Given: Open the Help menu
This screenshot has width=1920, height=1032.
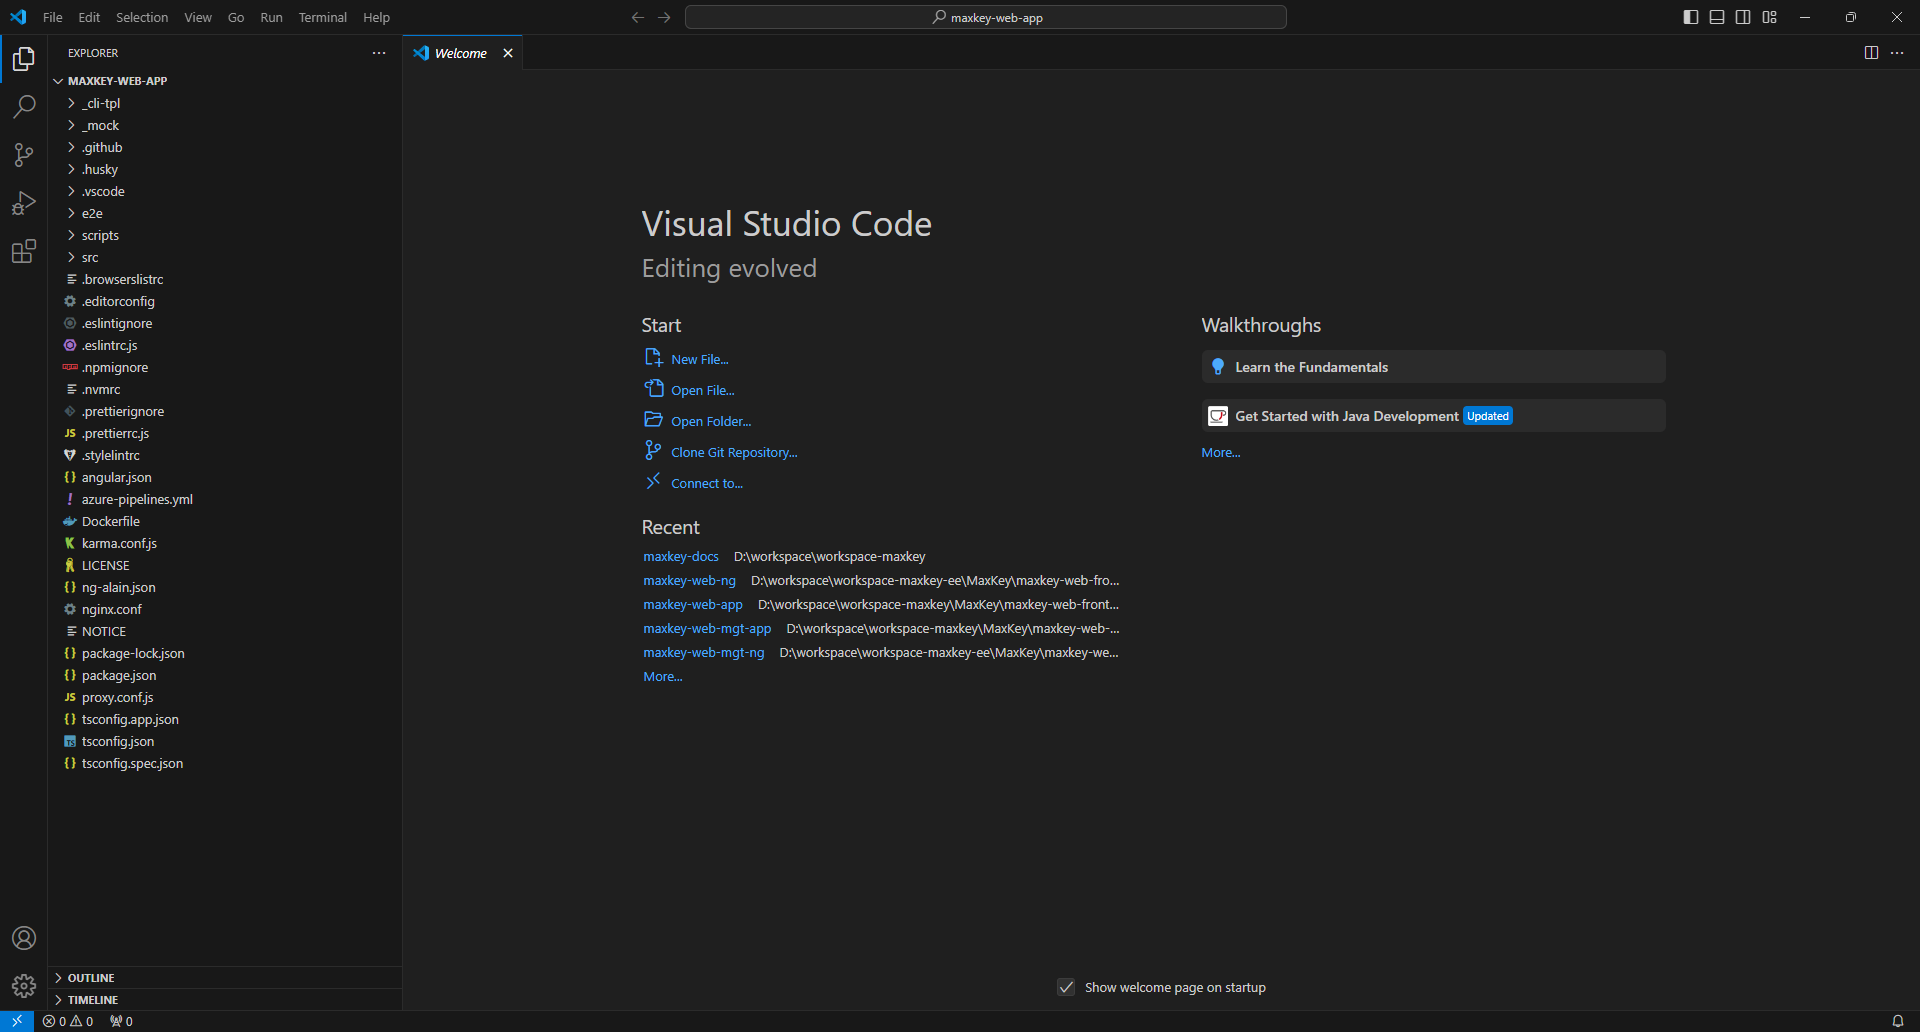Looking at the screenshot, I should (x=376, y=17).
